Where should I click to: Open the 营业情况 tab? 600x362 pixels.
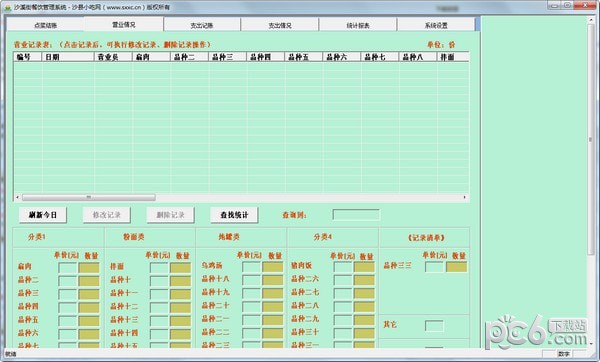[x=124, y=24]
